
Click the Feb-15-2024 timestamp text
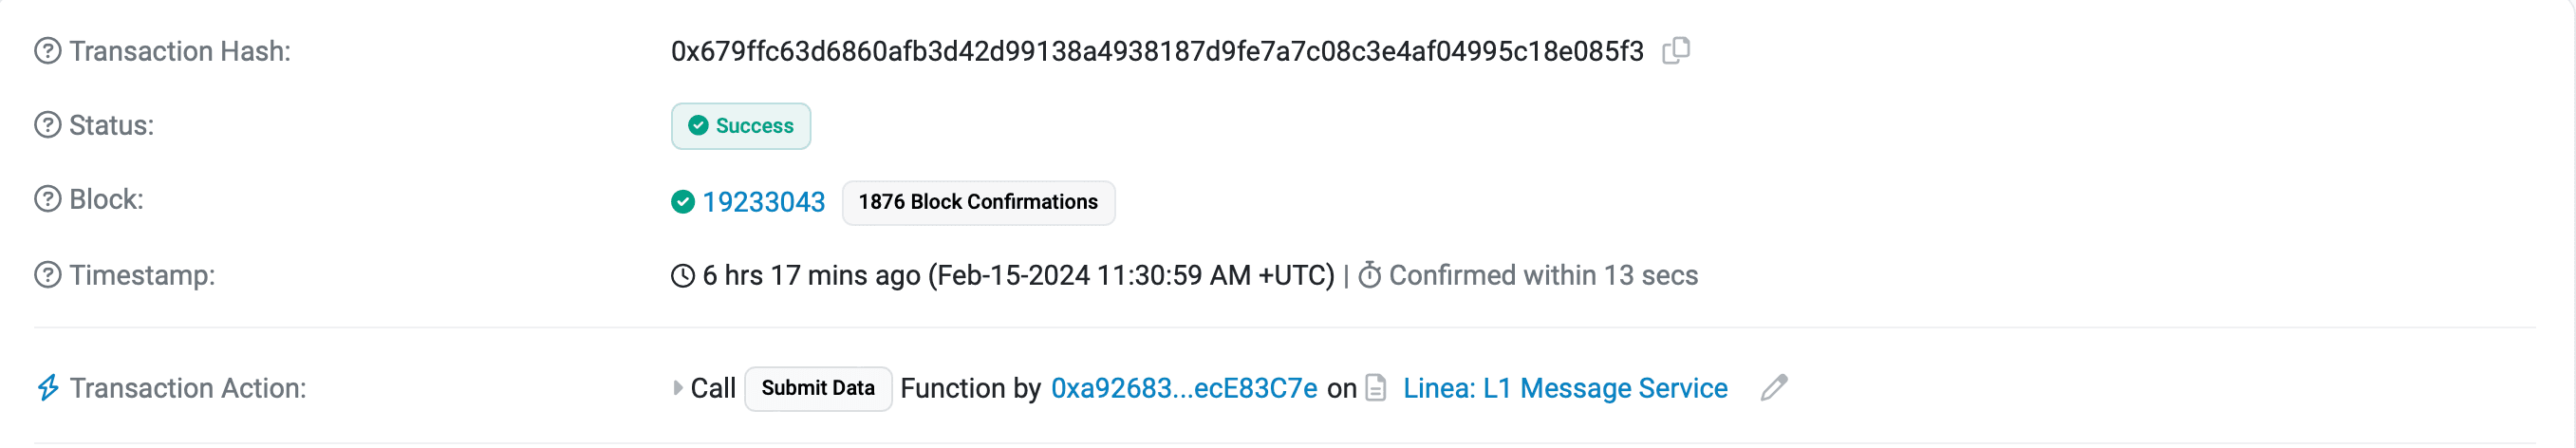(1130, 275)
